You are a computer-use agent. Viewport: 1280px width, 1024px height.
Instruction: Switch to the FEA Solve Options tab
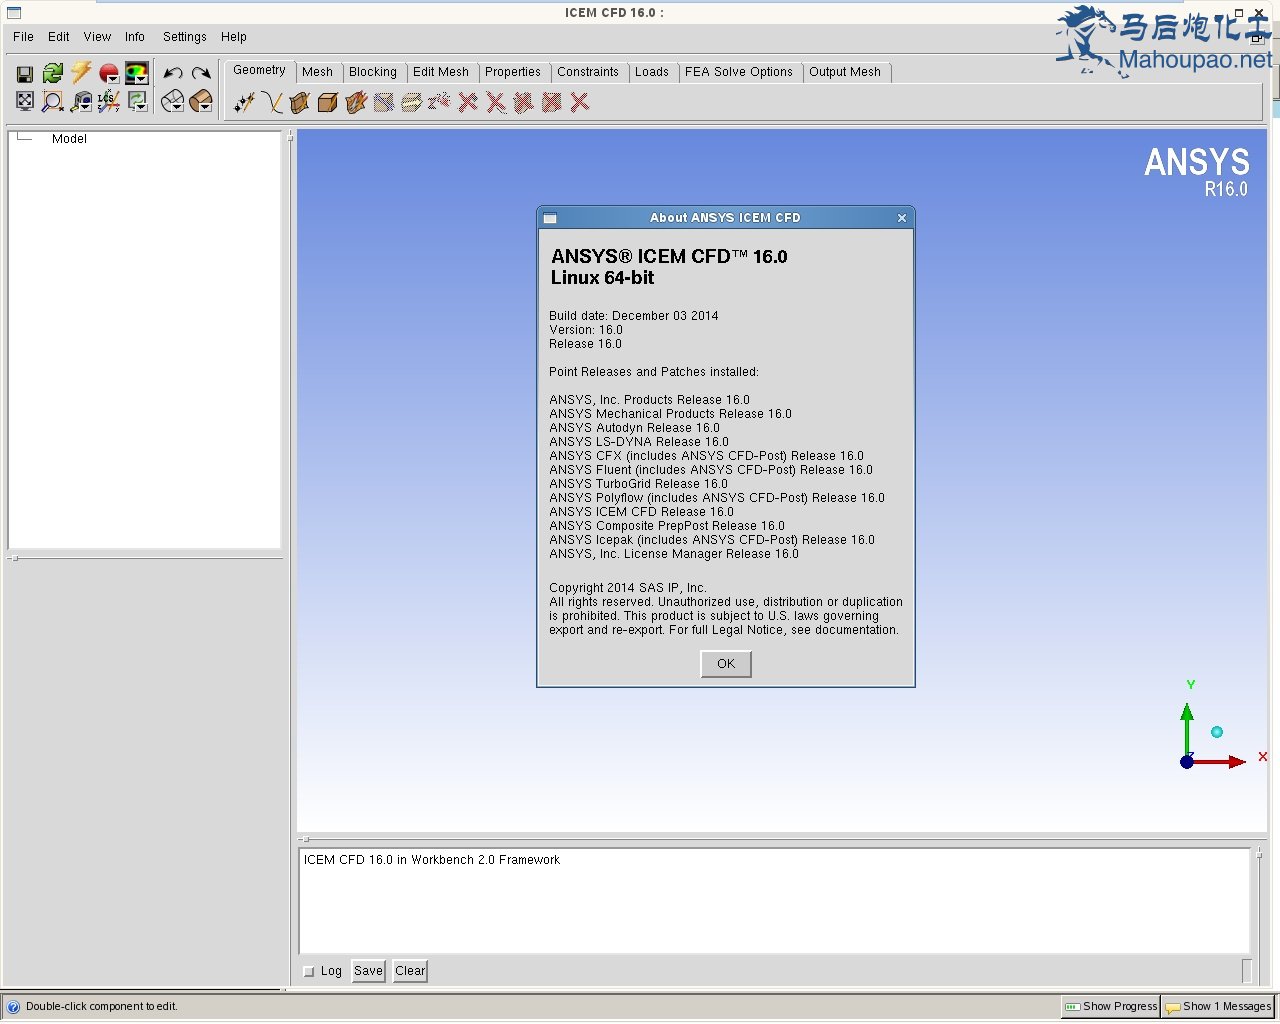[739, 72]
